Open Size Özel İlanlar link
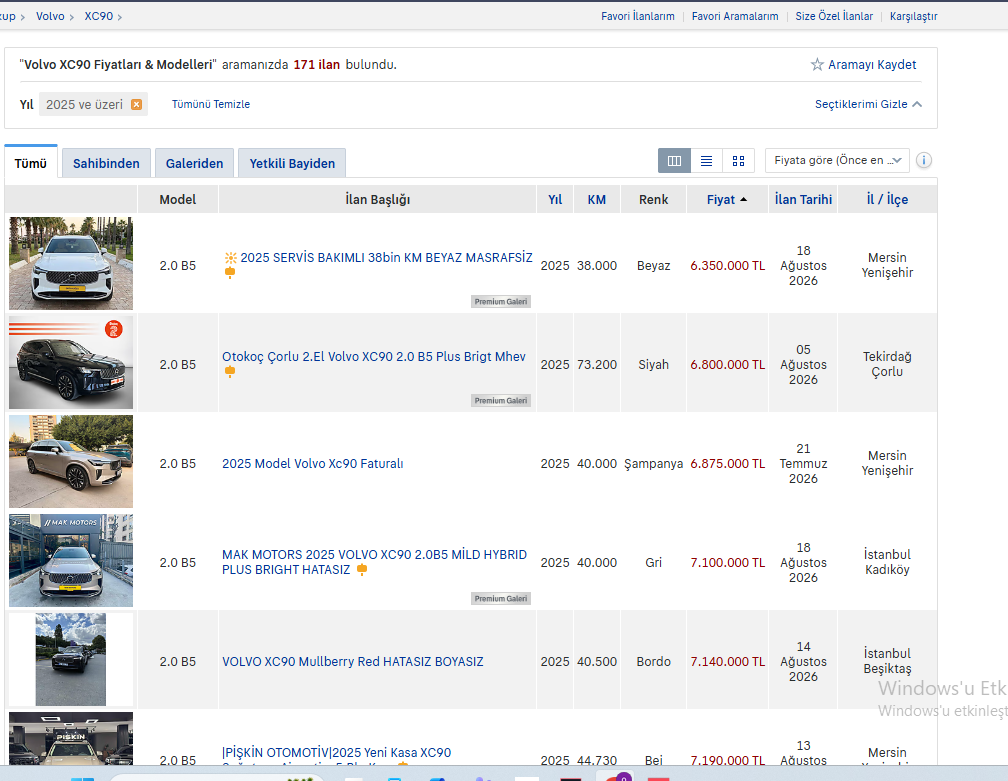Image resolution: width=1008 pixels, height=781 pixels. (x=834, y=16)
